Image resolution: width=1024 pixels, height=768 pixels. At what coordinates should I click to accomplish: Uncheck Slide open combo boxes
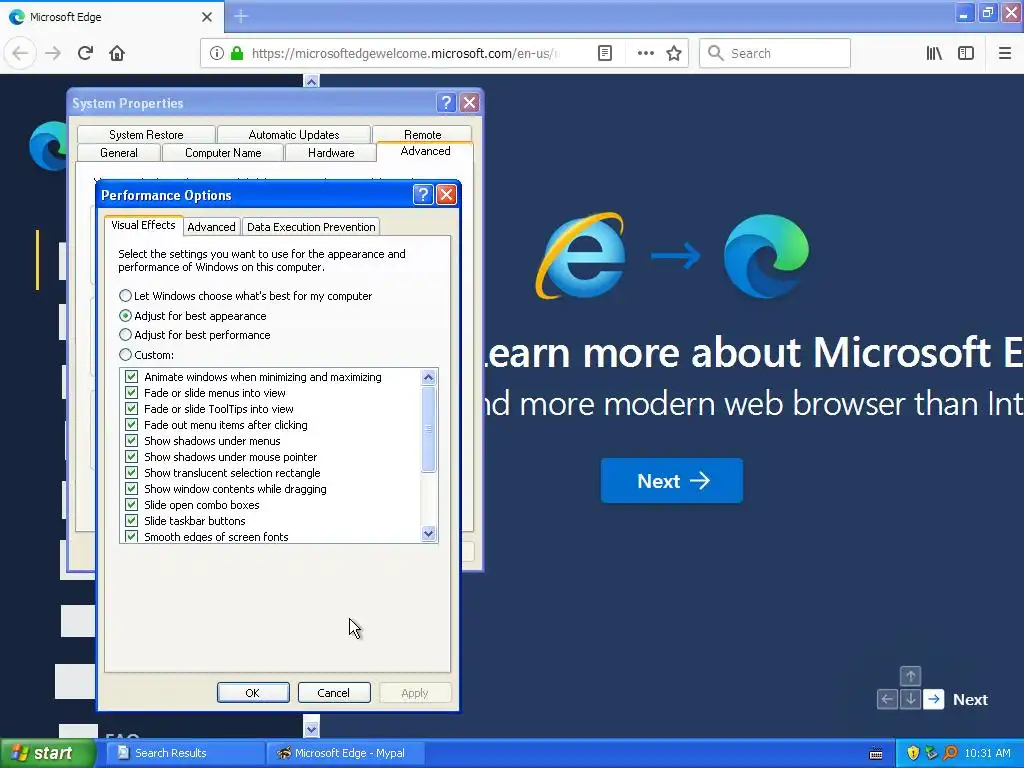pyautogui.click(x=131, y=505)
